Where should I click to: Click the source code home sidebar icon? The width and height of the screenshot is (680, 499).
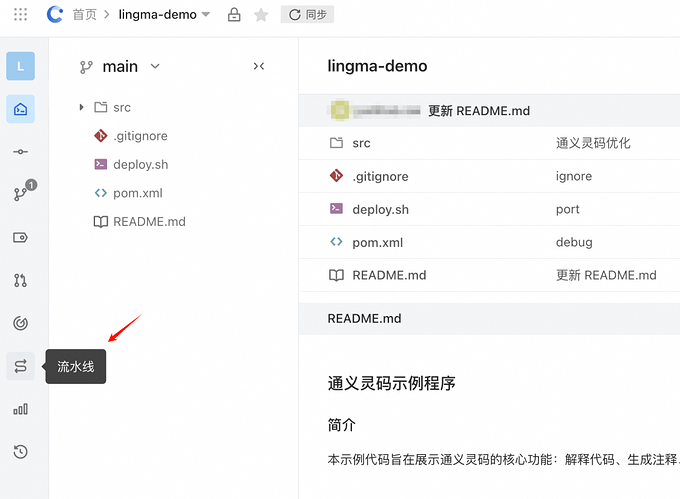(x=20, y=109)
